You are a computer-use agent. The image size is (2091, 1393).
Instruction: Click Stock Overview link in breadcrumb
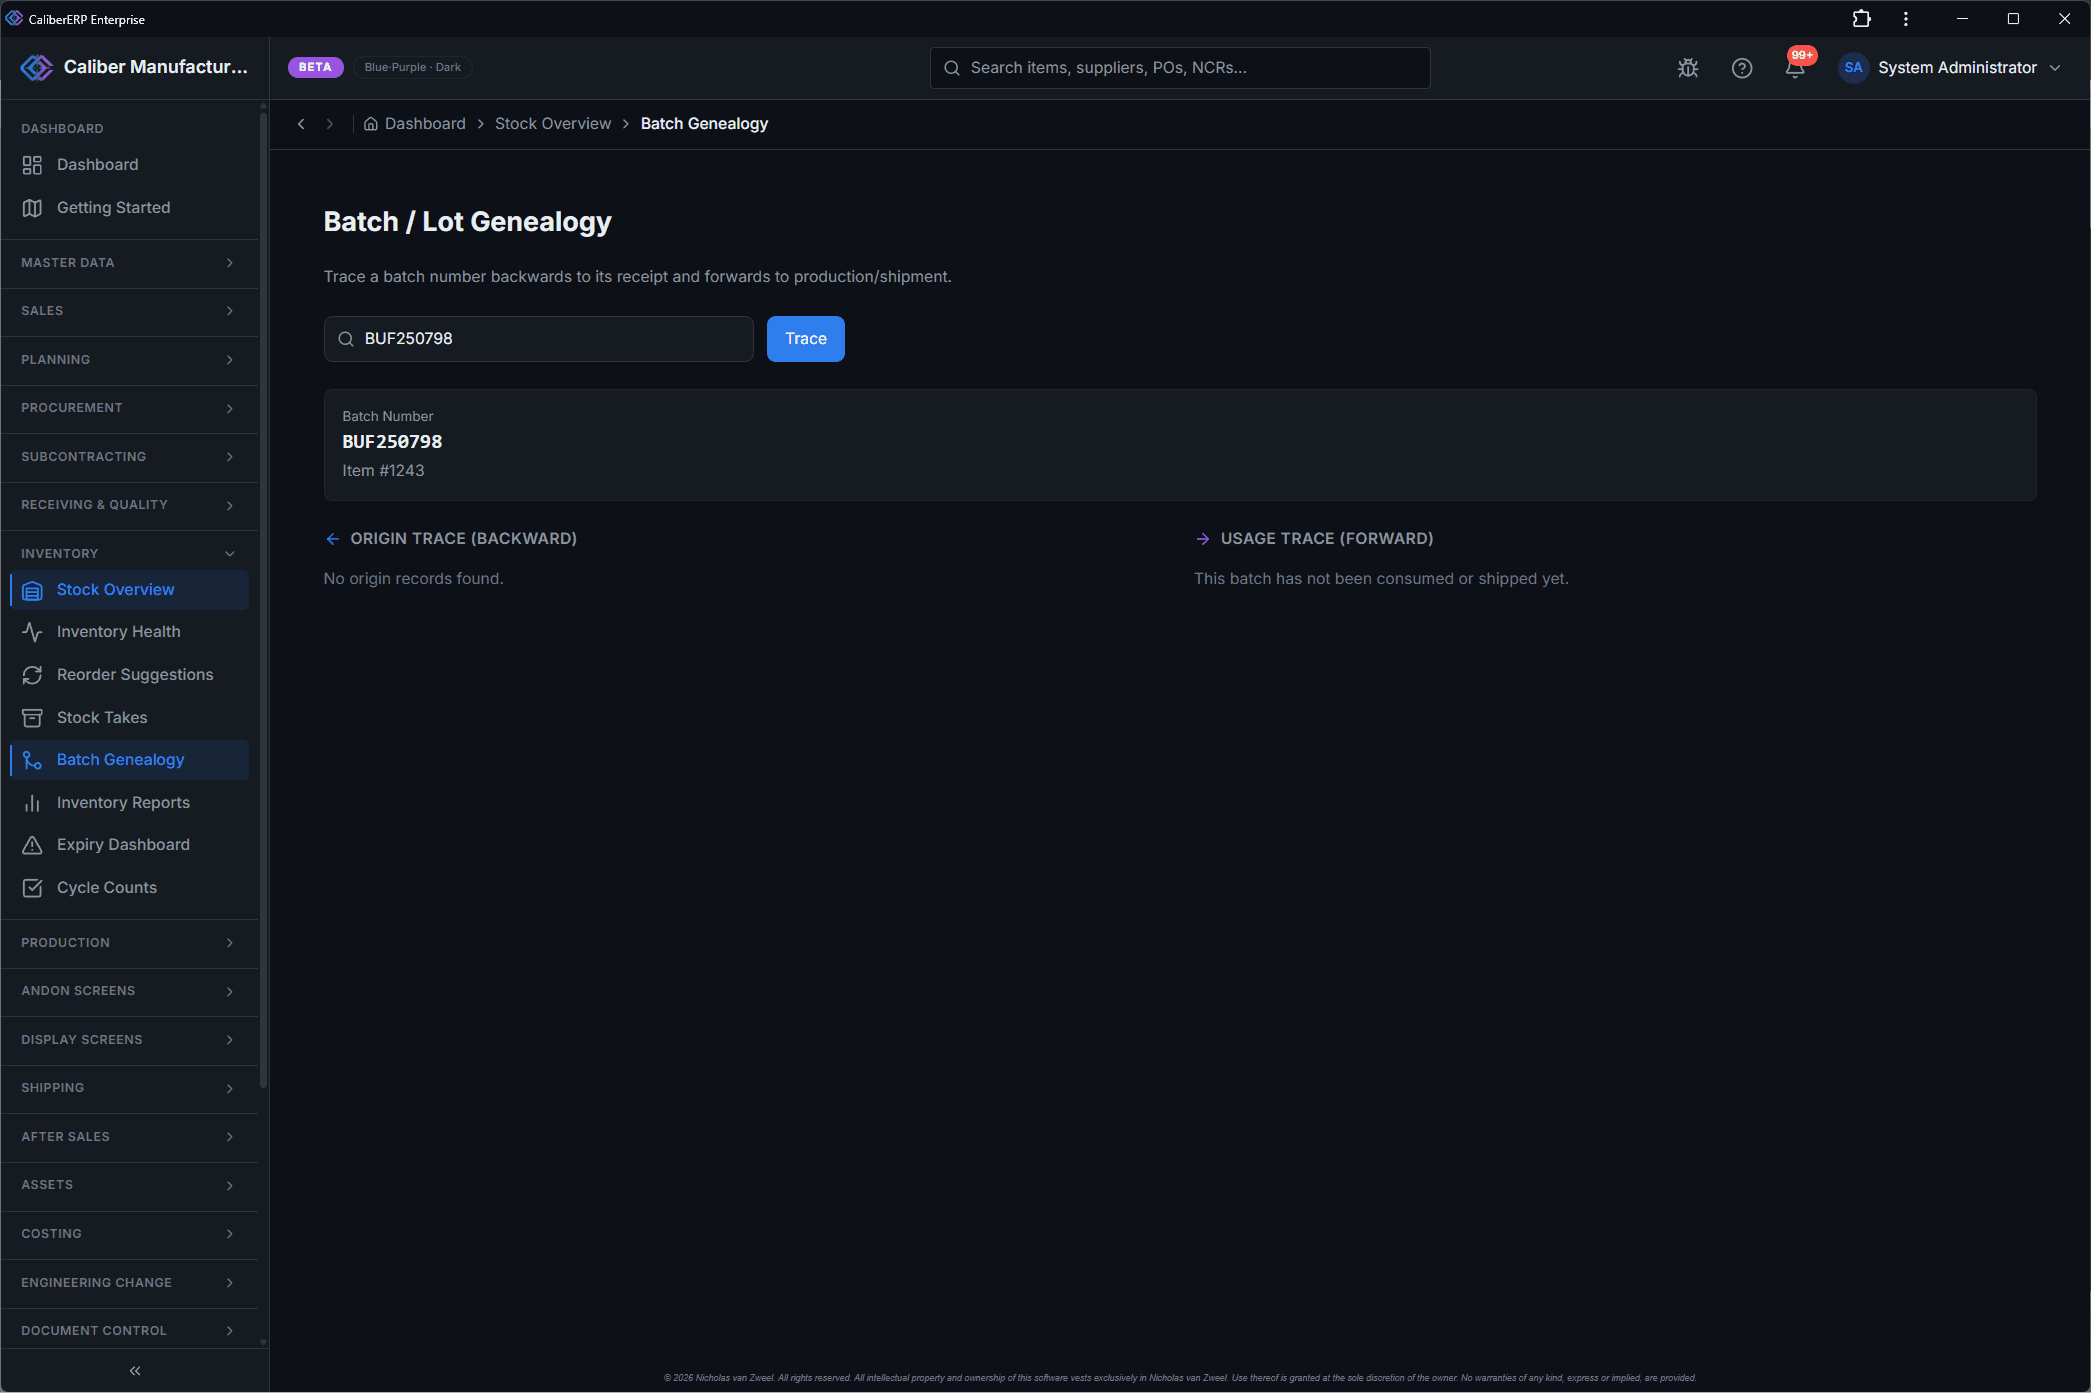(553, 124)
